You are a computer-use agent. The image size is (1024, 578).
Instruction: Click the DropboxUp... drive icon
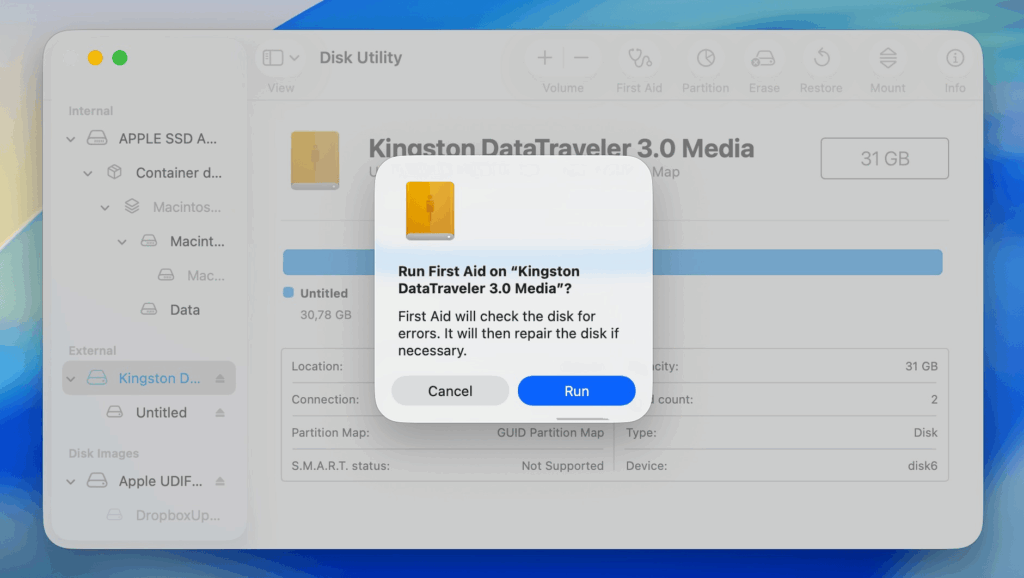(x=114, y=515)
